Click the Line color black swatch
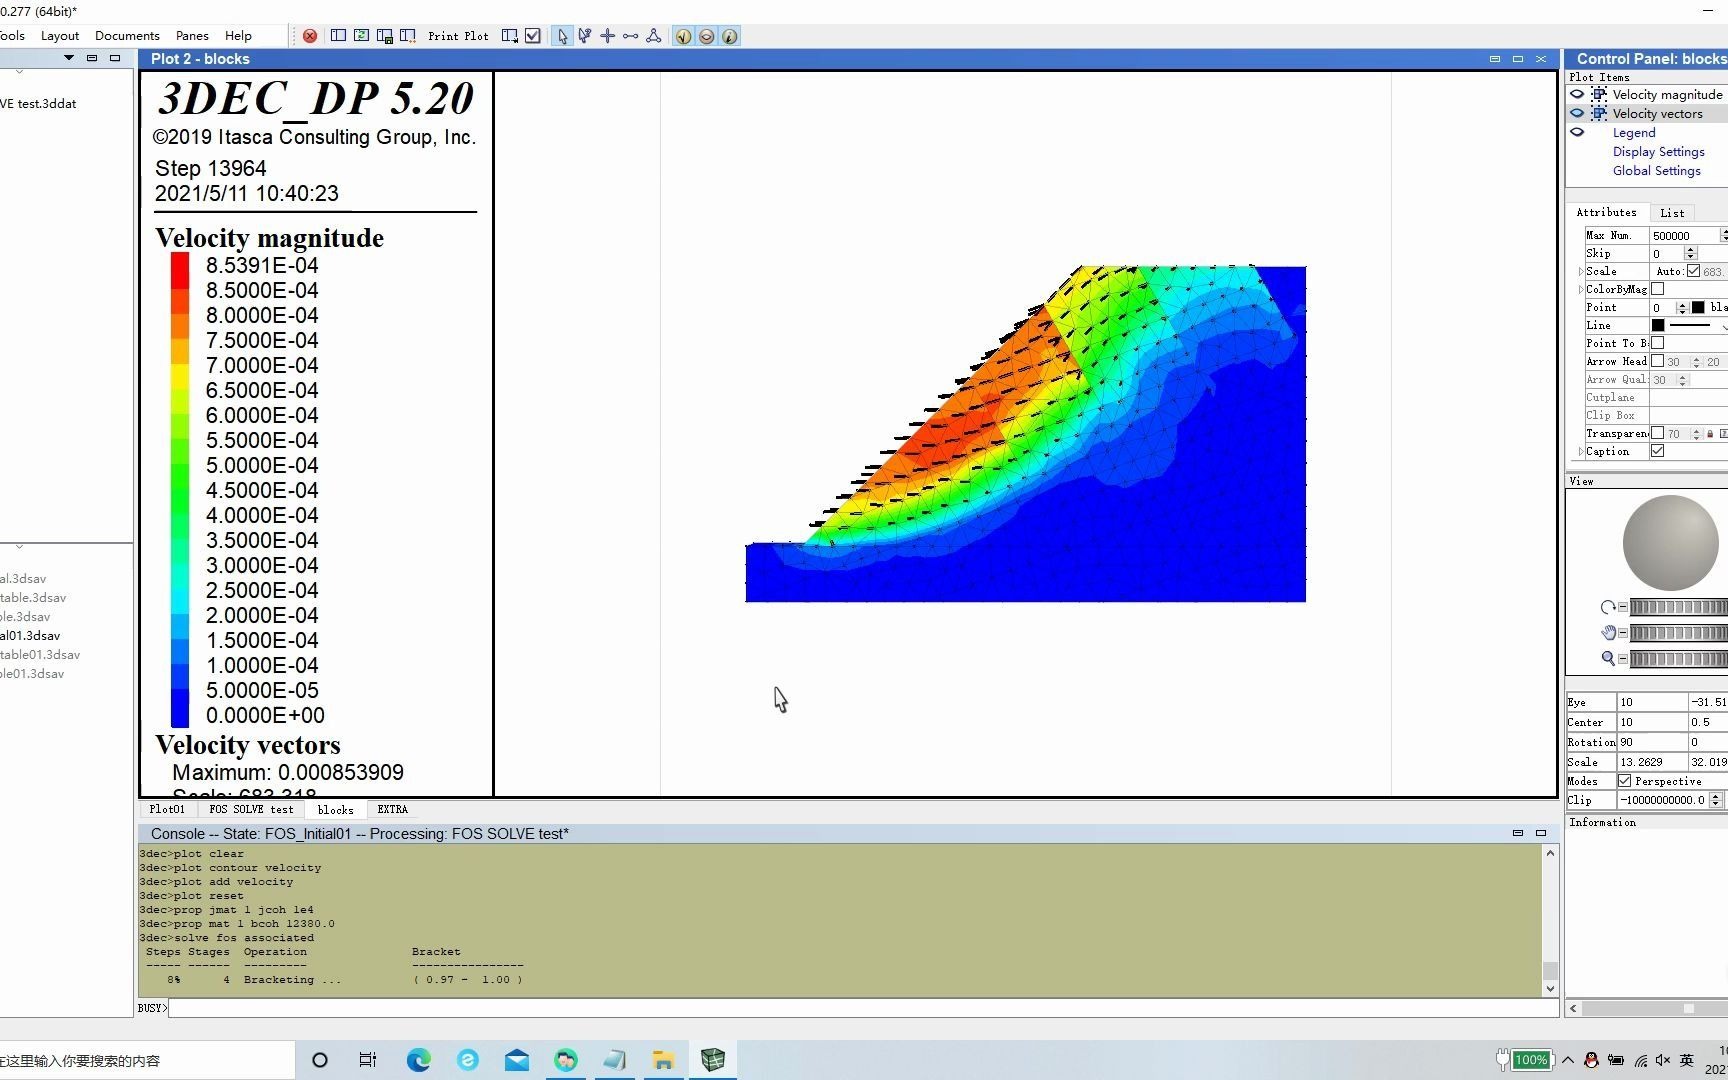Viewport: 1728px width, 1080px height. click(x=1658, y=326)
